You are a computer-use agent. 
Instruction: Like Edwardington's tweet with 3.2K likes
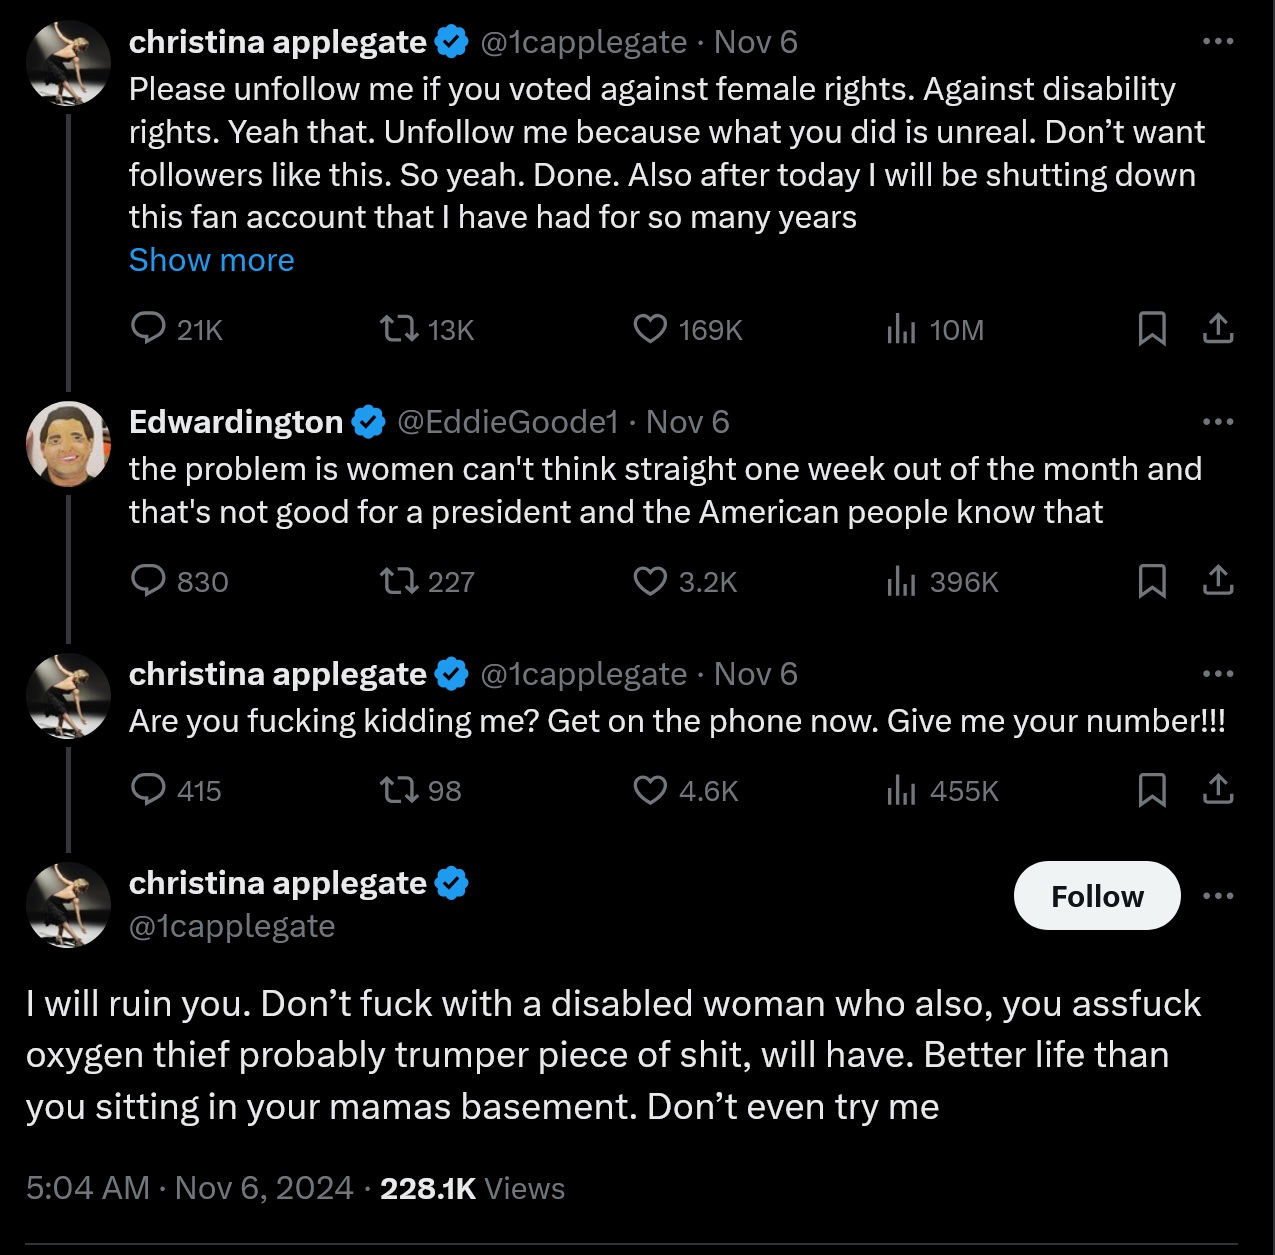pos(650,580)
